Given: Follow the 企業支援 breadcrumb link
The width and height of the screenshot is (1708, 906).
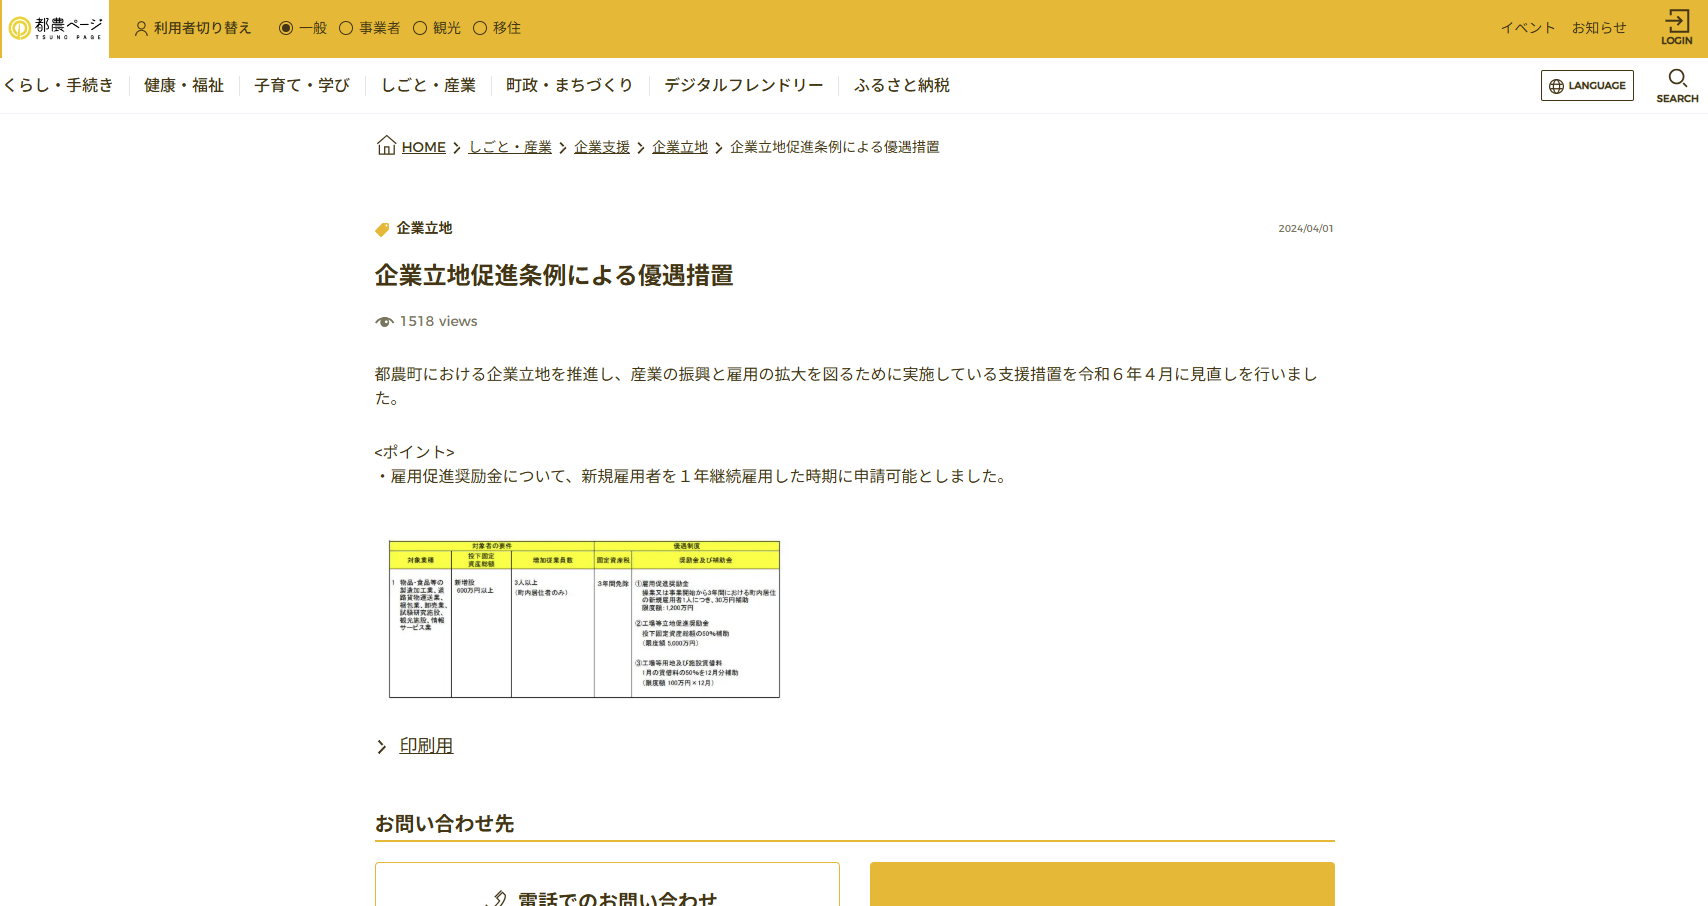Looking at the screenshot, I should point(602,147).
